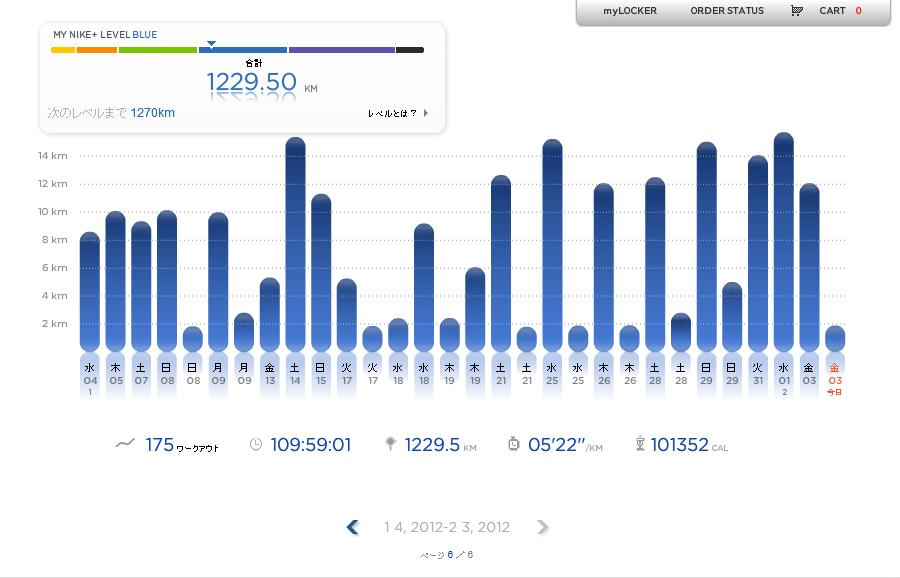The width and height of the screenshot is (900, 578).
Task: Click the 1 4, 2012-2 3, 2012 date range
Action: pos(447,527)
